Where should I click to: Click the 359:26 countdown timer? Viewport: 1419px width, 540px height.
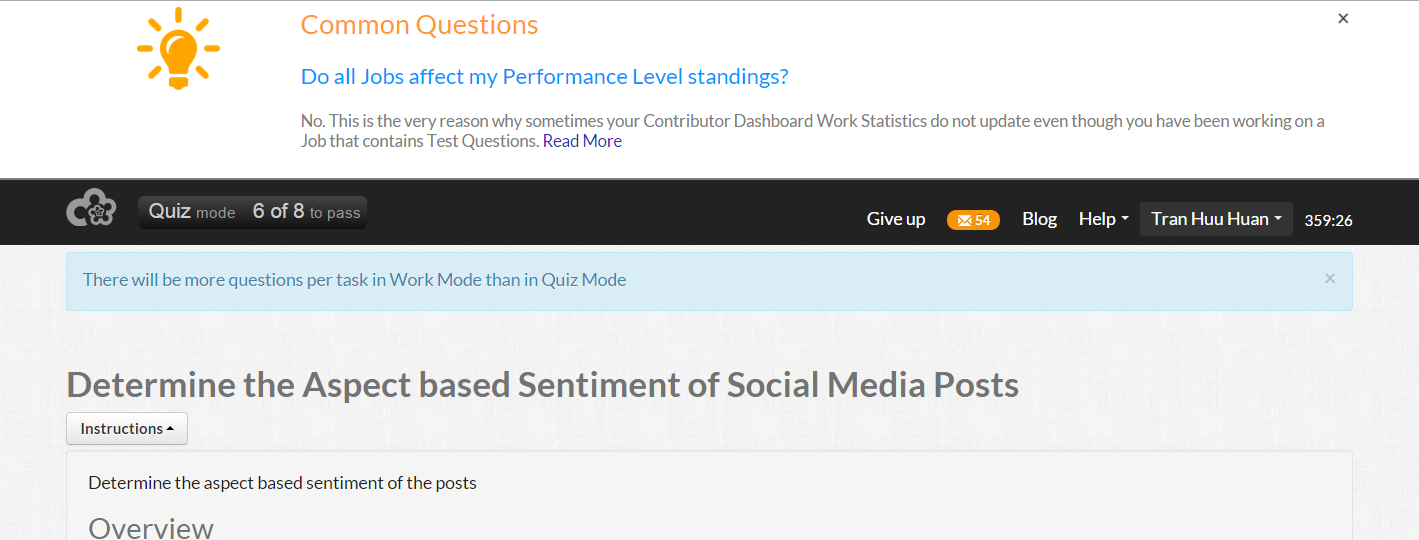(x=1328, y=220)
